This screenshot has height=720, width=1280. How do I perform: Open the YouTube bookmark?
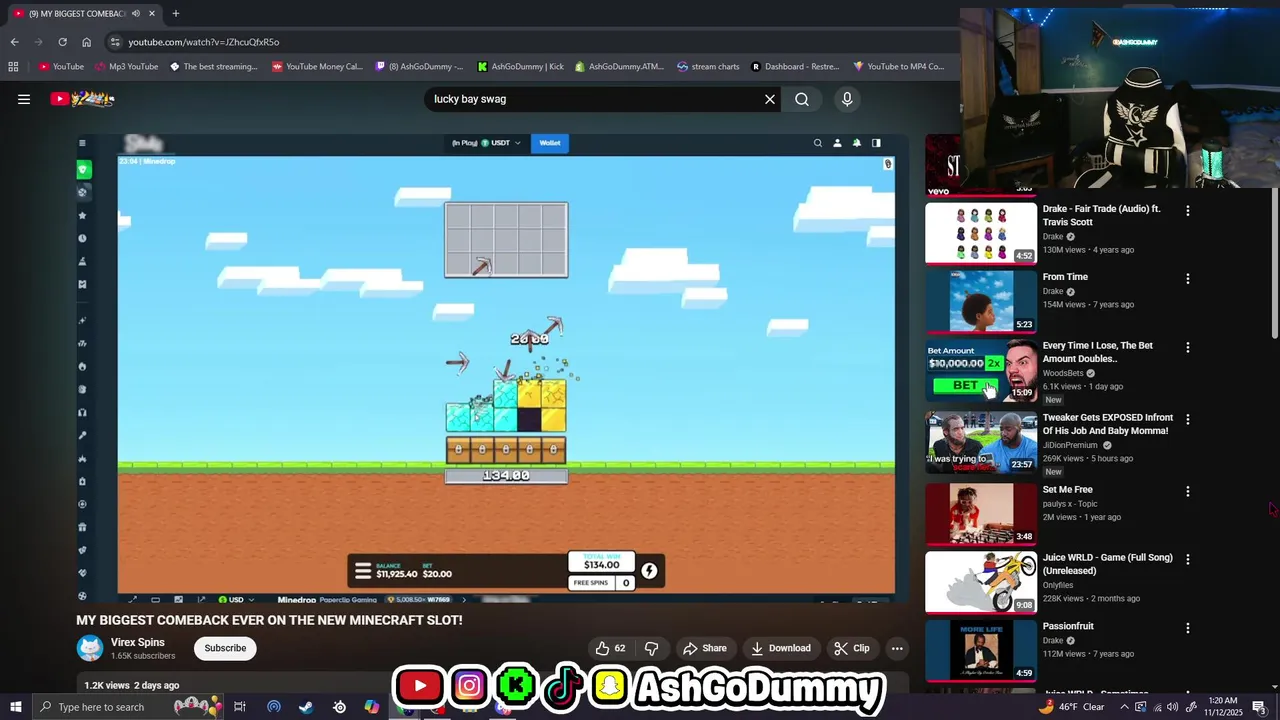pyautogui.click(x=61, y=67)
